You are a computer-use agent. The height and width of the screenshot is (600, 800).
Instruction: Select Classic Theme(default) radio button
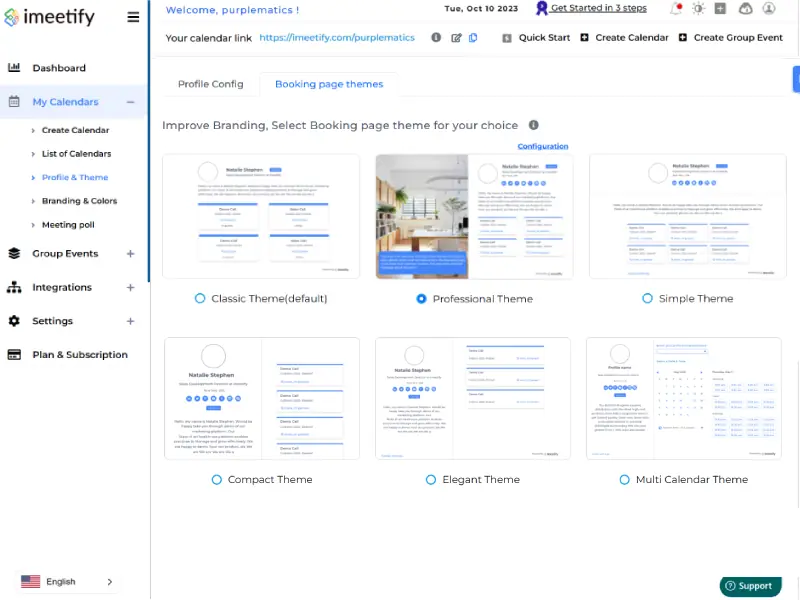coord(200,298)
